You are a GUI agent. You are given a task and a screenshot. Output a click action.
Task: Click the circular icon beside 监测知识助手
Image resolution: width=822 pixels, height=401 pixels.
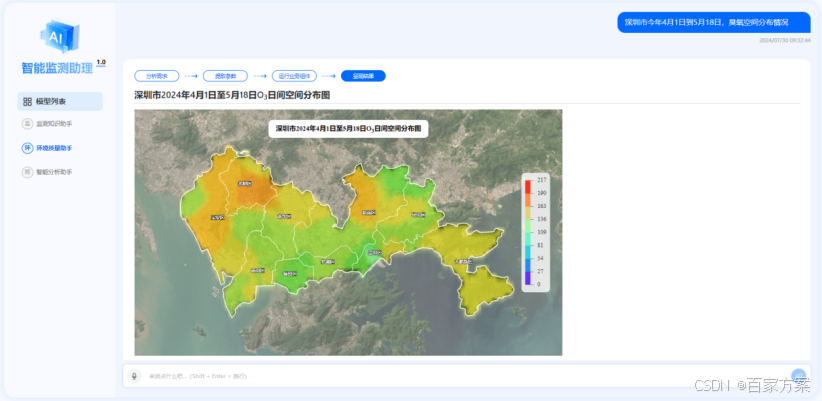tap(27, 124)
